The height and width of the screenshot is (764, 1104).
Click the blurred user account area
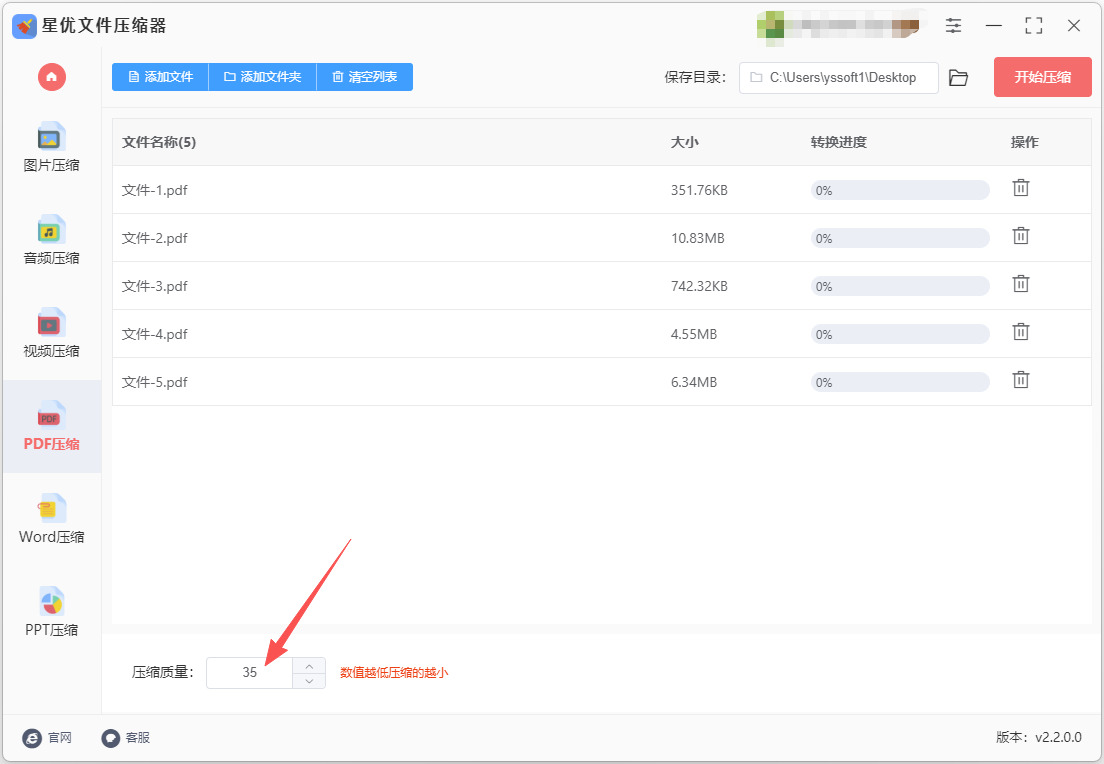coord(839,27)
